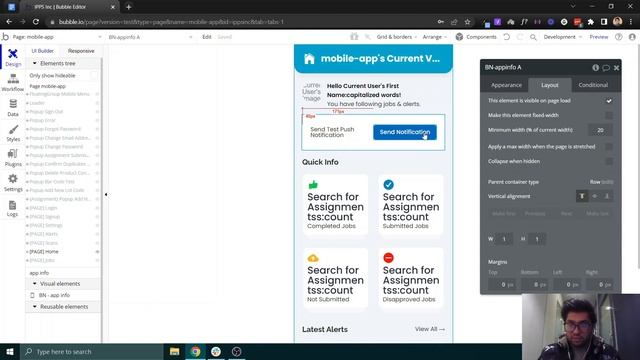The width and height of the screenshot is (640, 360).
Task: Collapse the Reusable elements section
Action: [35, 307]
